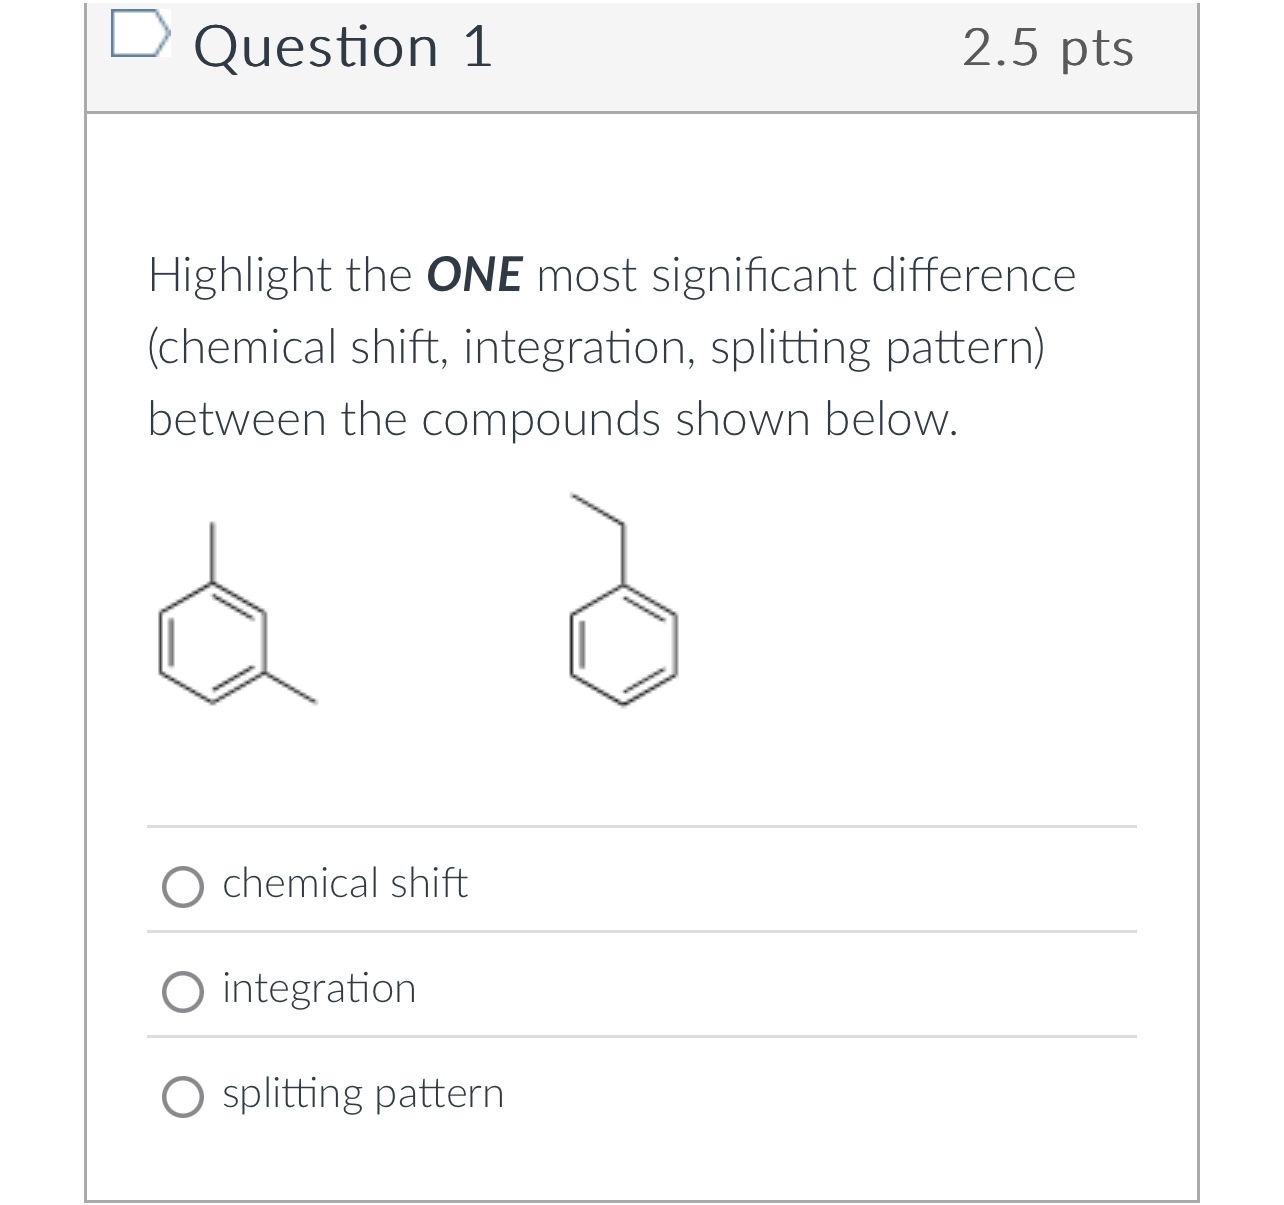The height and width of the screenshot is (1205, 1284).
Task: Select the splitting pattern radio button
Action: (183, 1096)
